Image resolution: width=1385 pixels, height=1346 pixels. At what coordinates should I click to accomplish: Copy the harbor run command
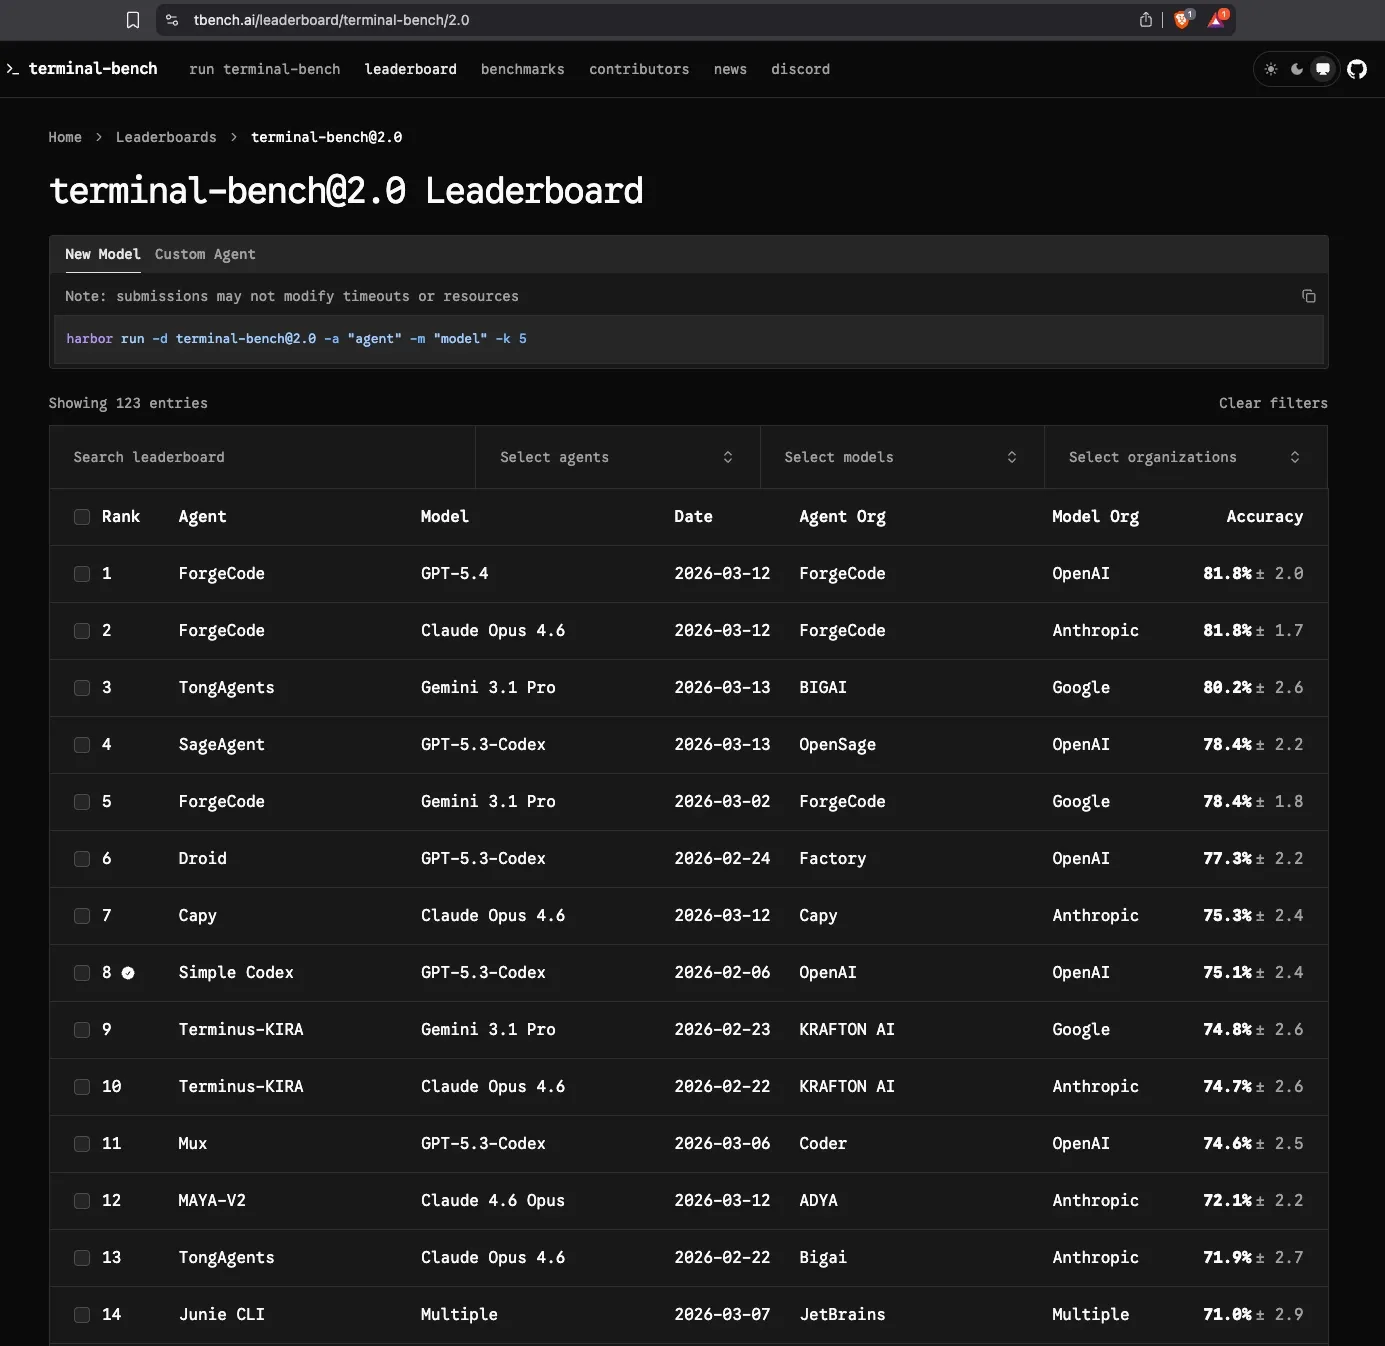(x=1308, y=296)
